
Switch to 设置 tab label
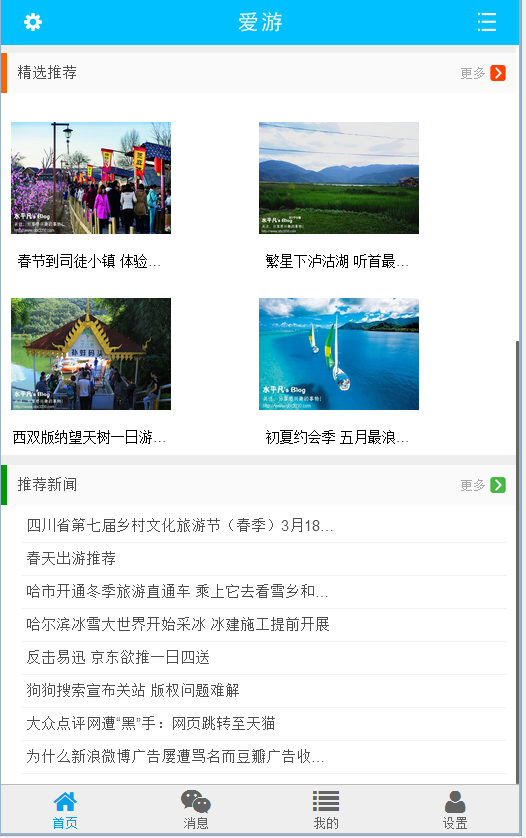point(455,823)
